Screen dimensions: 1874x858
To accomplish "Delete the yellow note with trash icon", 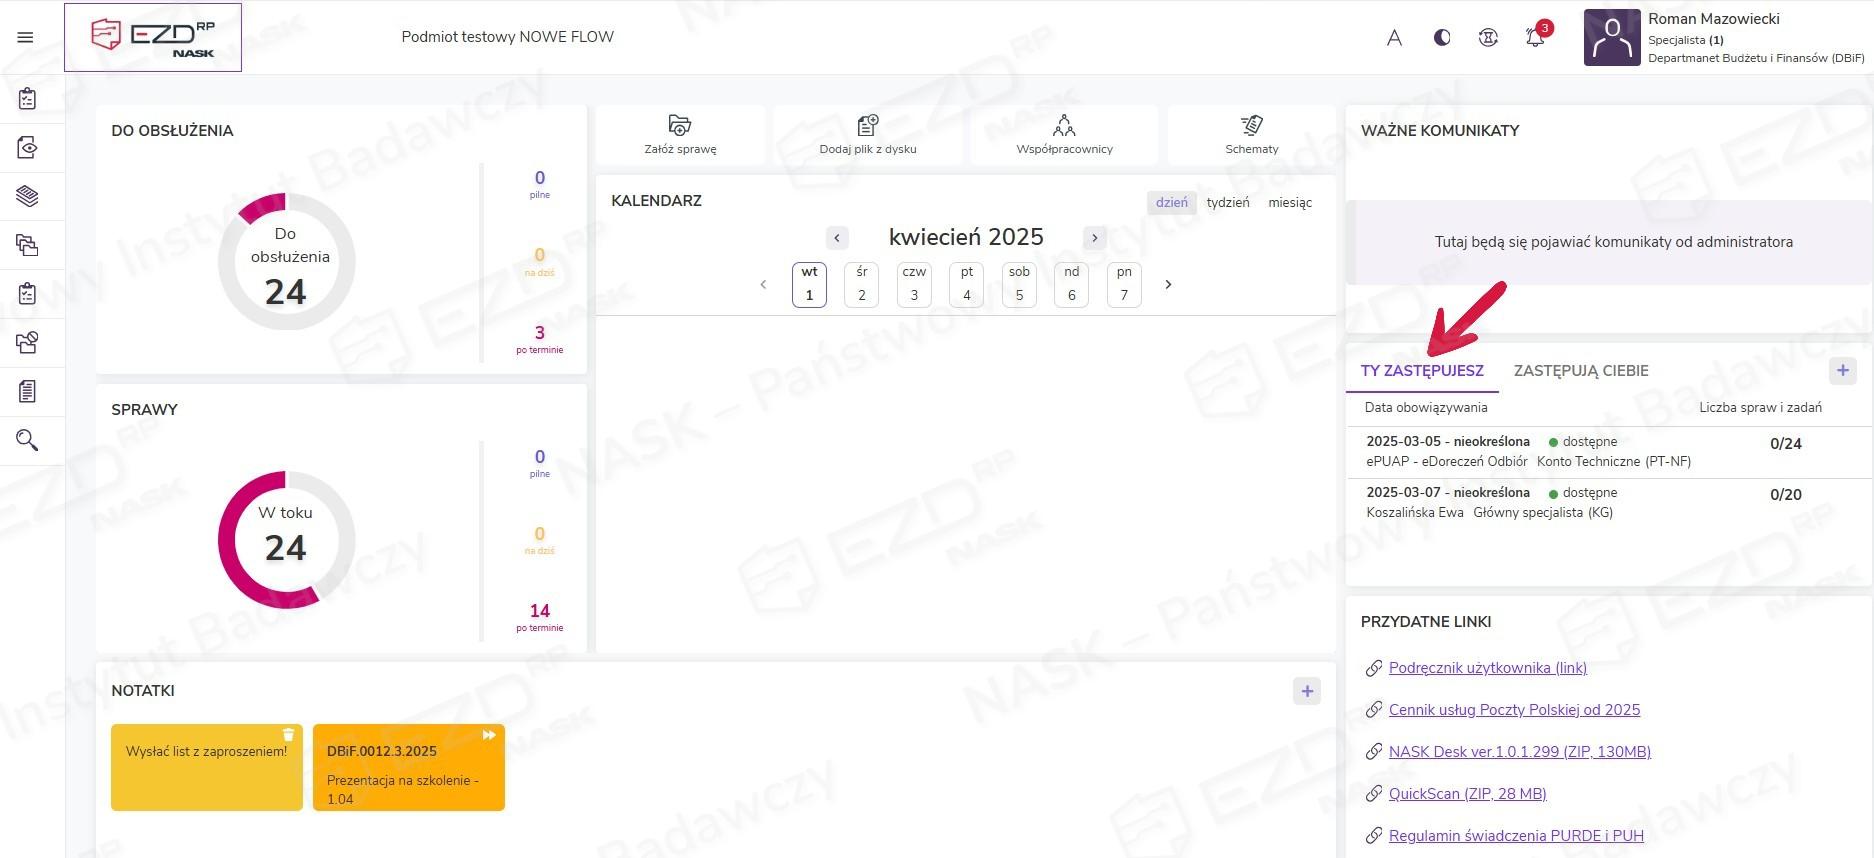I will tap(288, 735).
